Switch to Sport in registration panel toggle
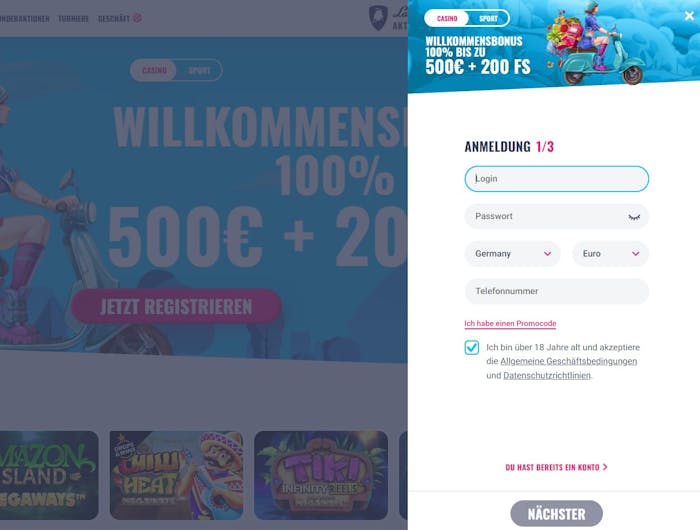 pyautogui.click(x=488, y=18)
